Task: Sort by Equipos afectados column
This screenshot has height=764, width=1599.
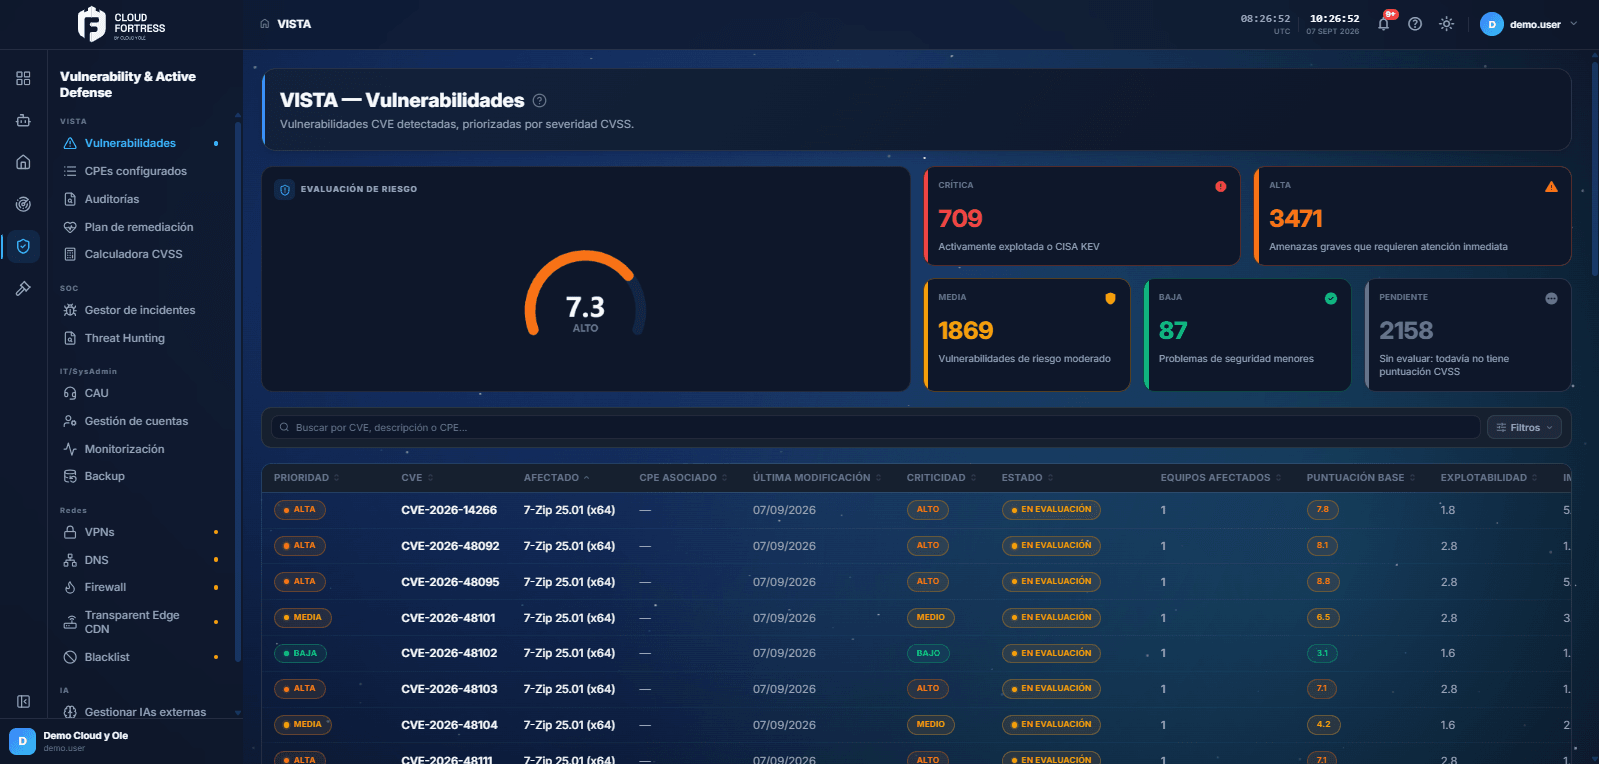Action: (1221, 478)
